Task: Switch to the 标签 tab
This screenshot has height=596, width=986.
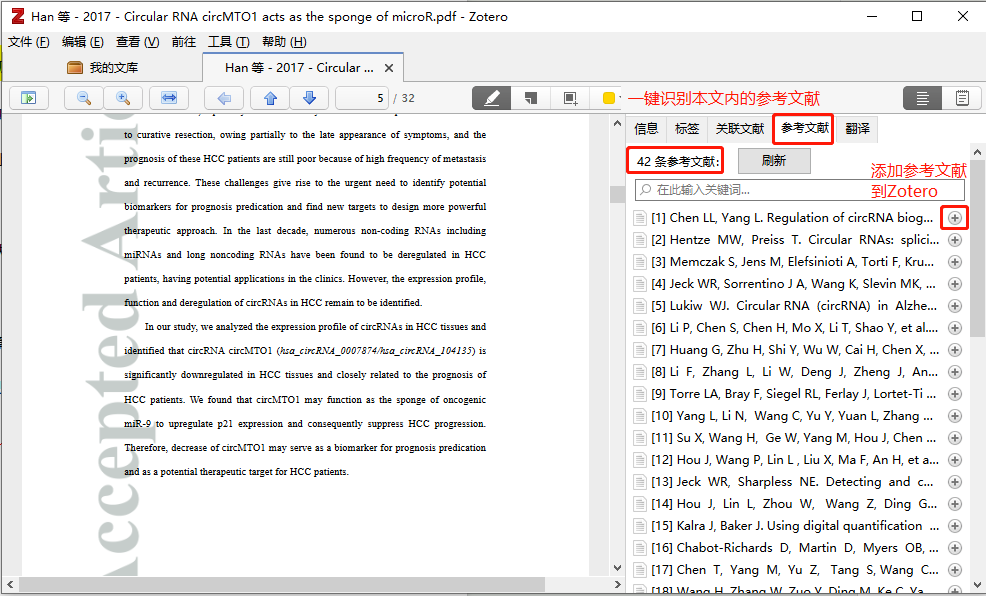Action: [687, 129]
